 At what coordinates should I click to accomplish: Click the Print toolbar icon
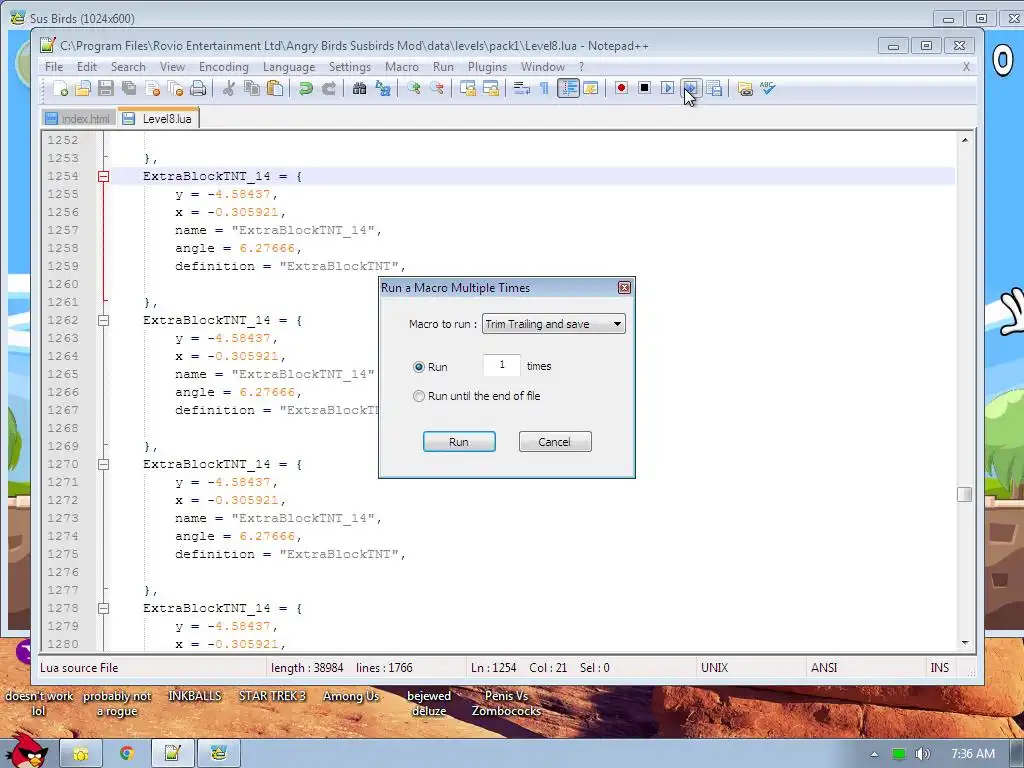pyautogui.click(x=199, y=88)
